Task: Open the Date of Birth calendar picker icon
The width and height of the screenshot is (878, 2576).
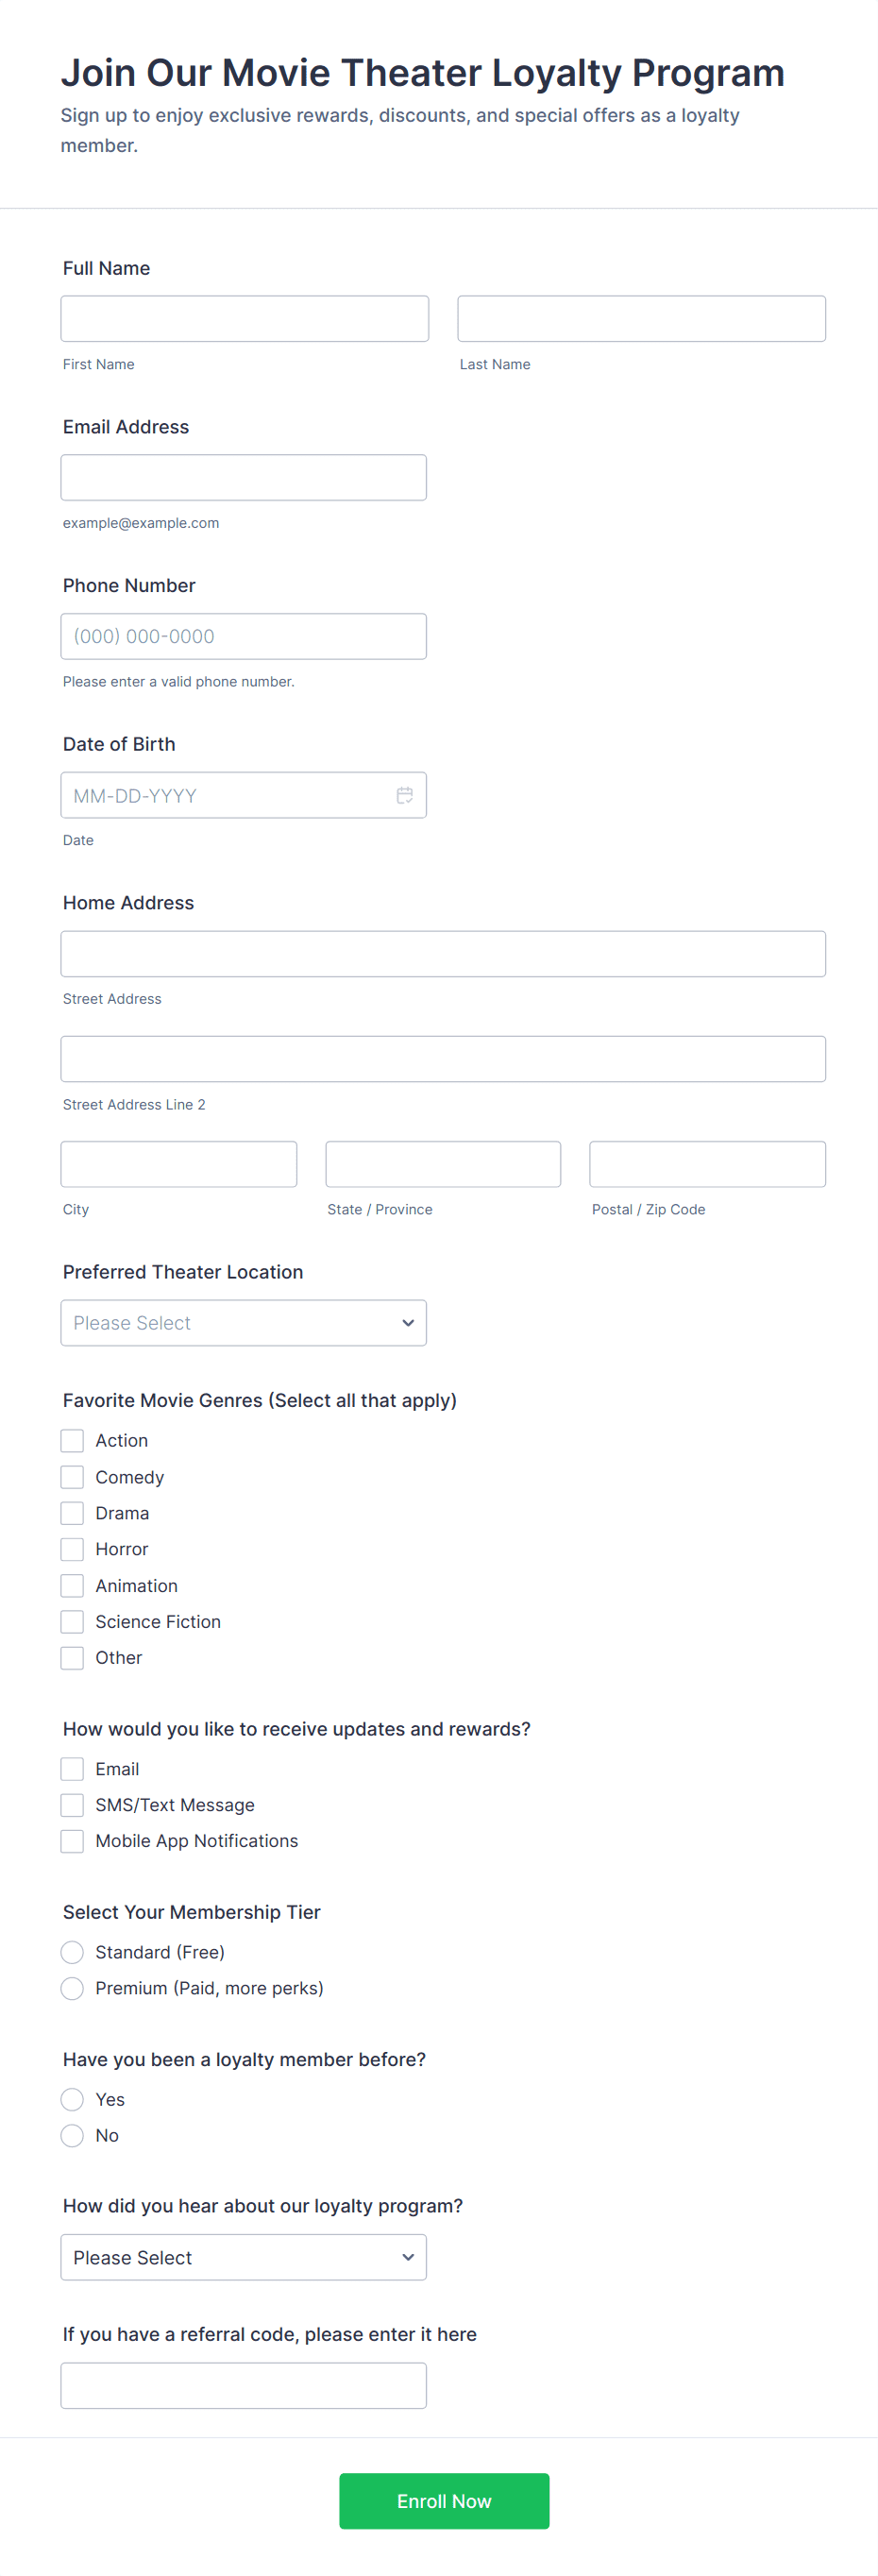Action: [404, 795]
